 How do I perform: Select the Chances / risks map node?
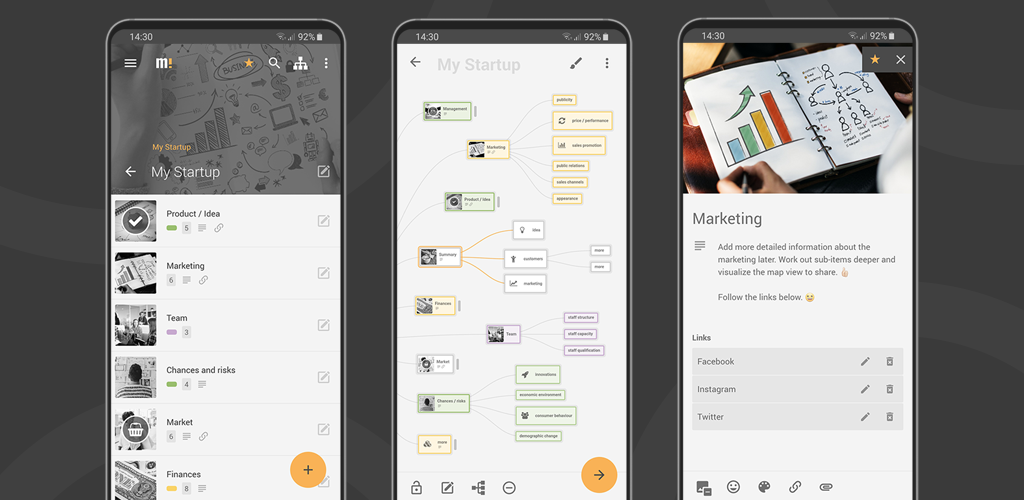[444, 403]
